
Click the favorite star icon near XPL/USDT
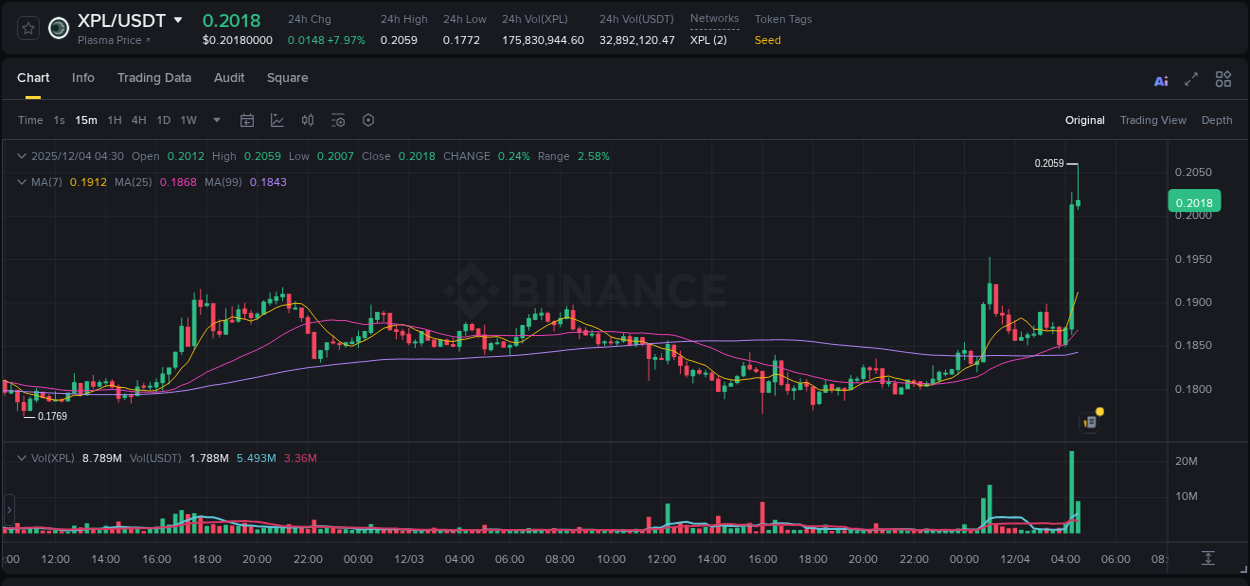click(27, 27)
